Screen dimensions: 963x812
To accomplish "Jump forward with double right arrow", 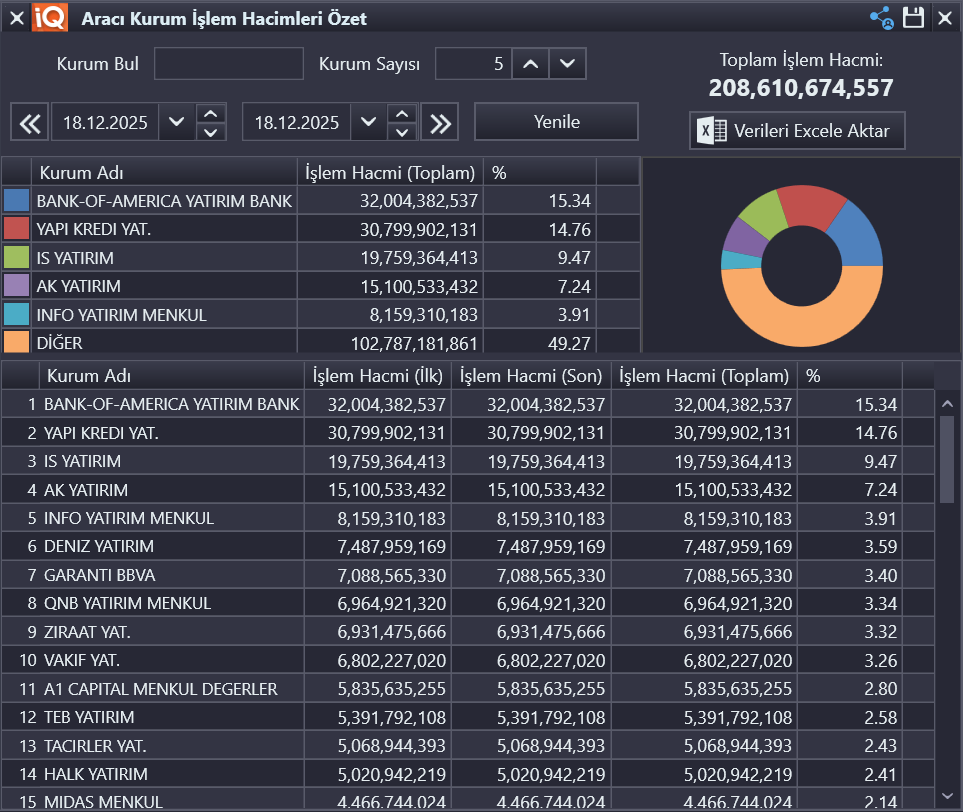I will pyautogui.click(x=438, y=123).
